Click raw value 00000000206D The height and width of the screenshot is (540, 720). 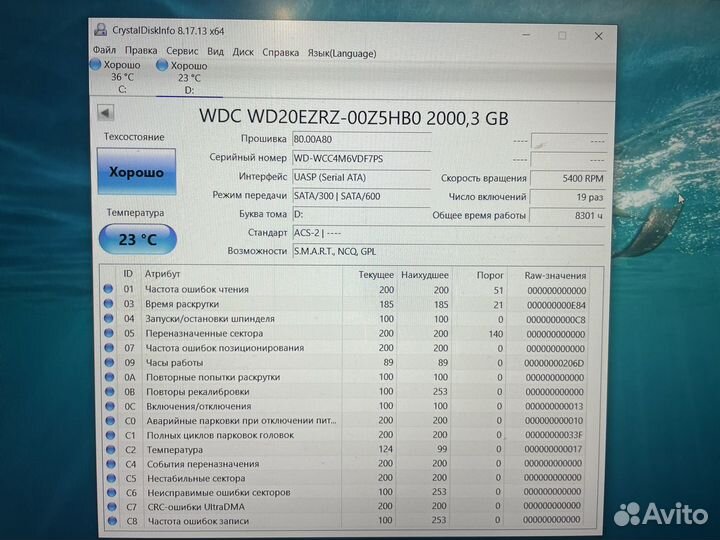[554, 363]
